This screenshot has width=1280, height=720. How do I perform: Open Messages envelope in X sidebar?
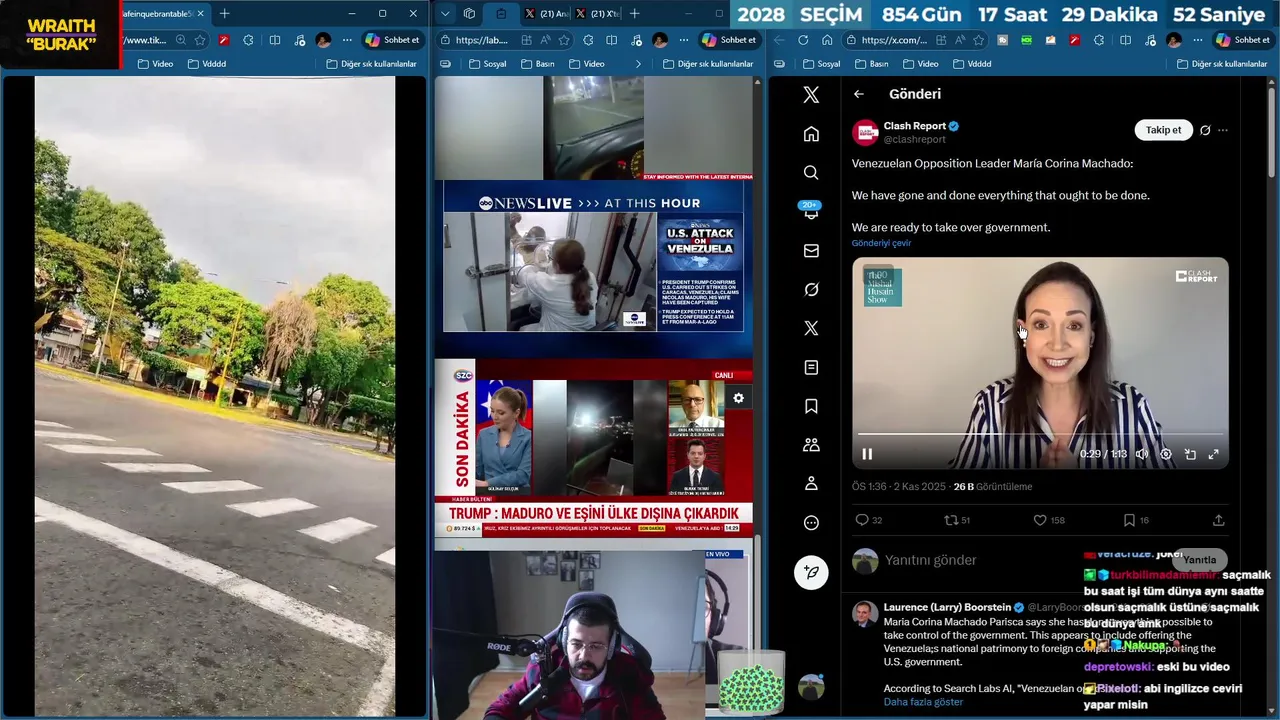[x=811, y=251]
